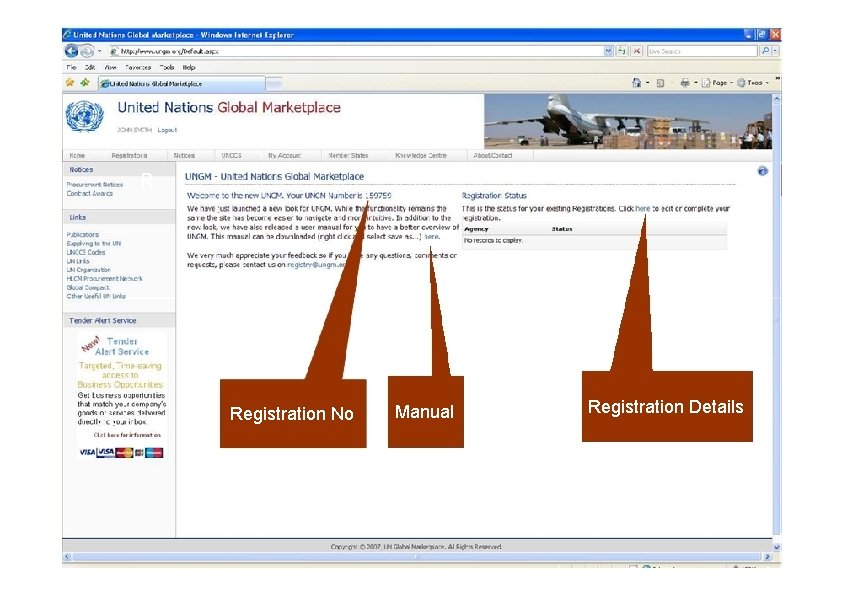Click the UN emblem logo
The height and width of the screenshot is (595, 842).
[84, 117]
